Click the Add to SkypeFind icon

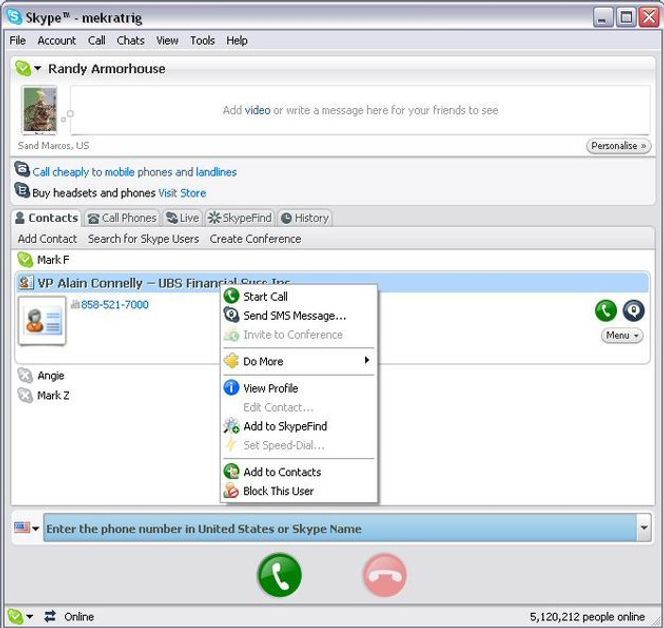(231, 426)
